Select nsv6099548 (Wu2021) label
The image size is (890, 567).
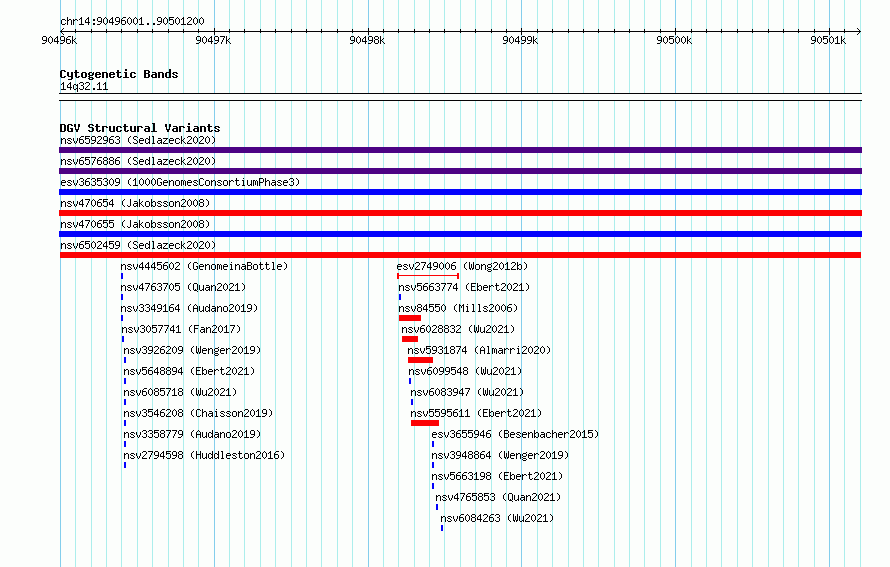pos(465,371)
